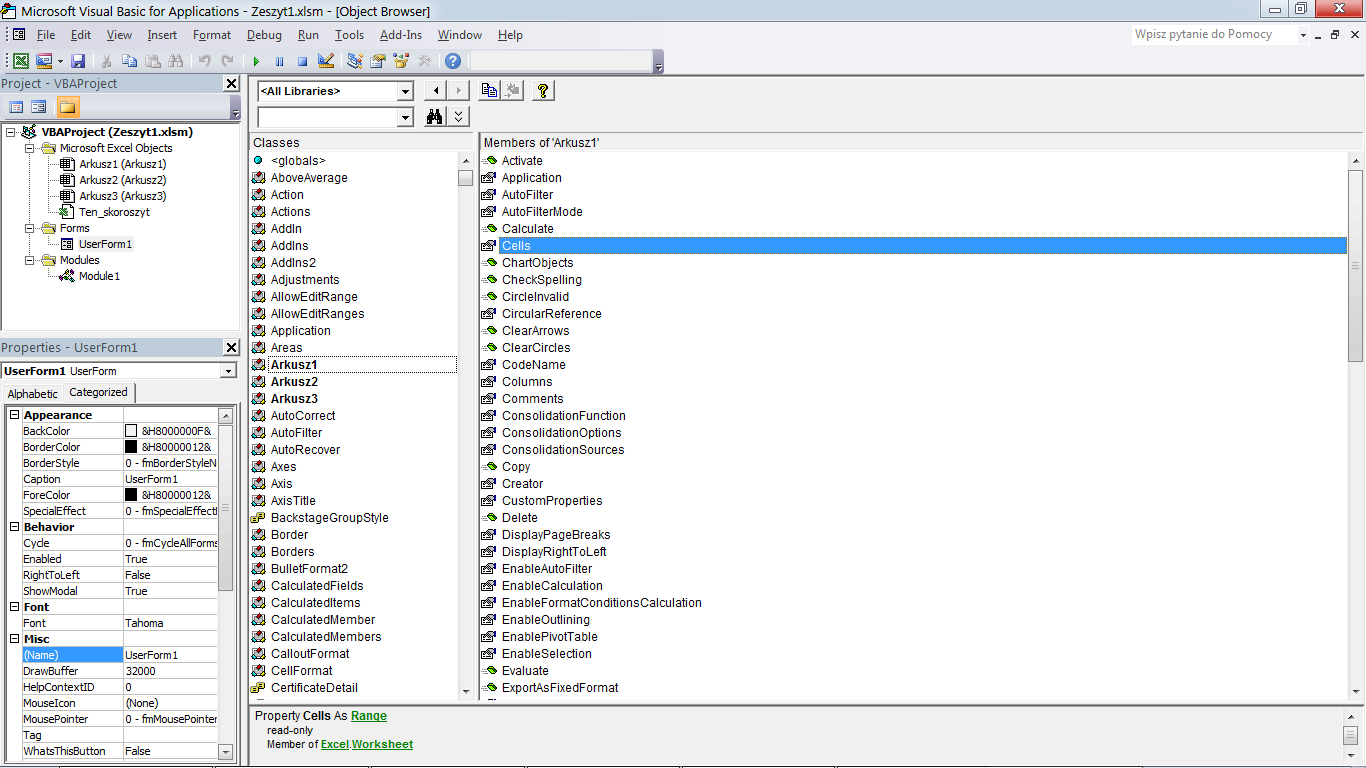Click the Search binoculars in Object Browser
Screen dimensions: 1366x768
click(x=435, y=117)
